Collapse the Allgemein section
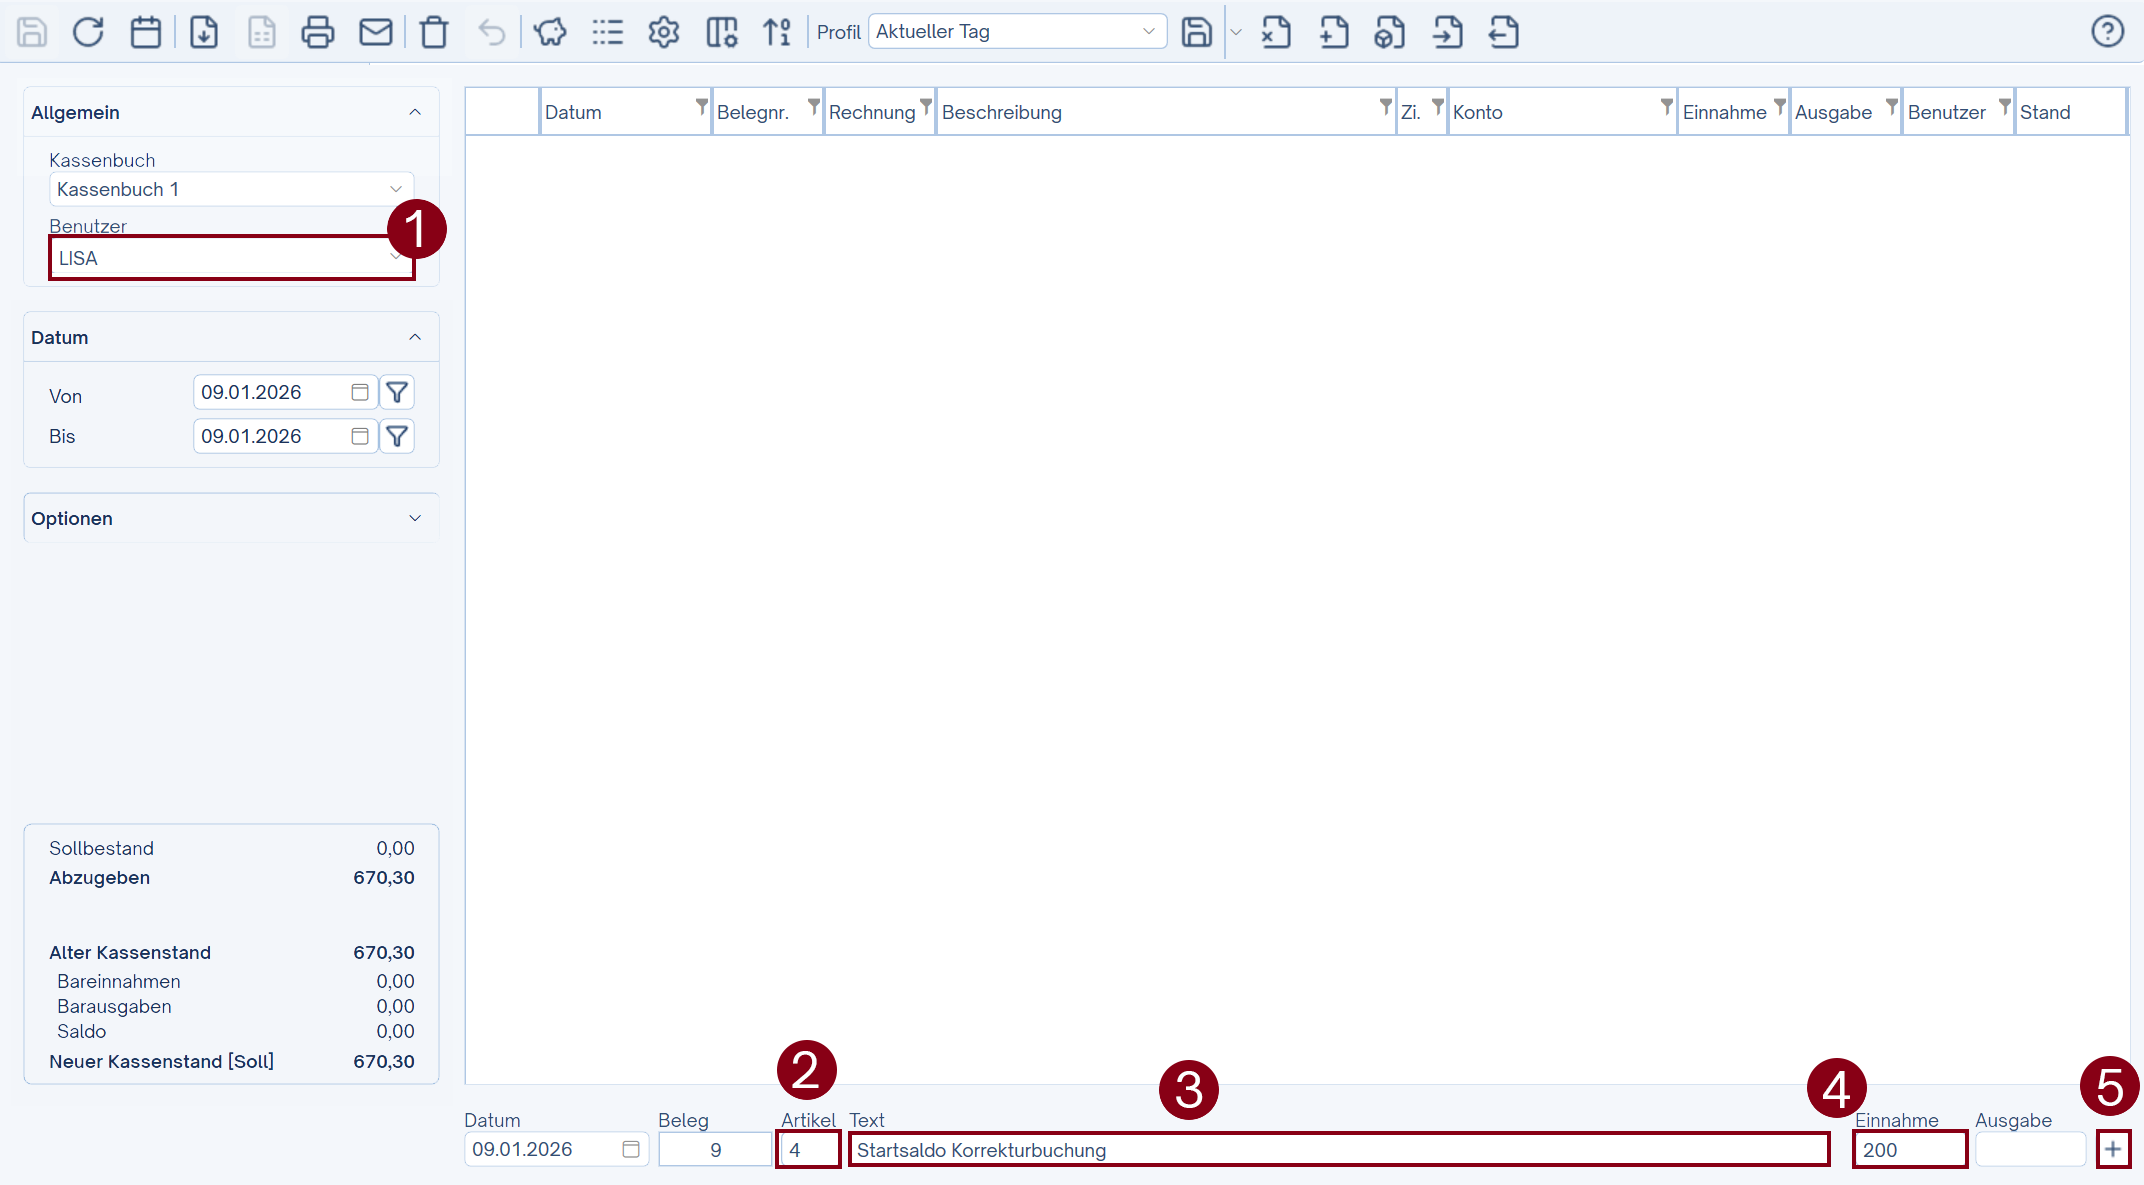Screen dimensions: 2144x1185 (x=415, y=112)
